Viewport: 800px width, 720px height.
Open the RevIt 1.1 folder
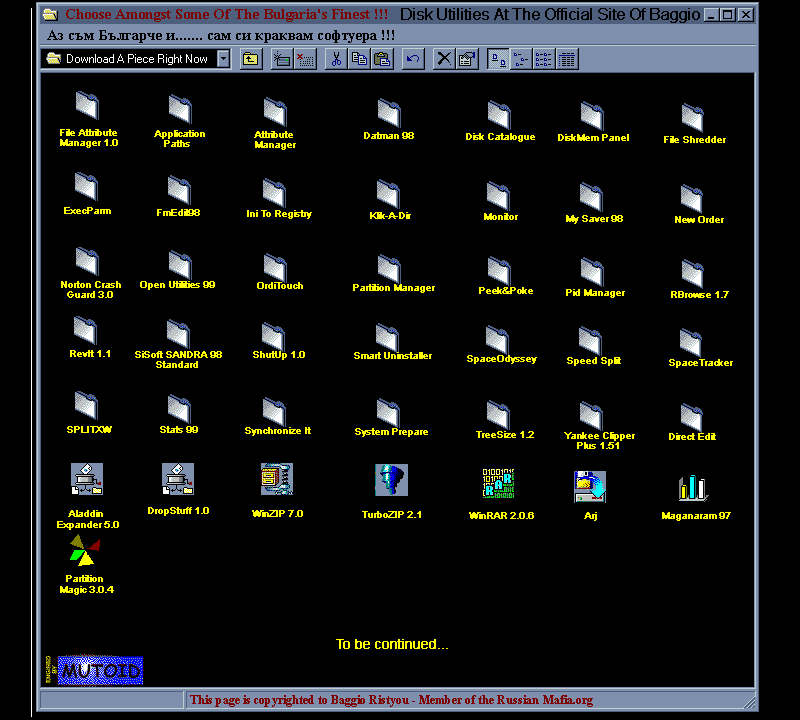pyautogui.click(x=85, y=330)
